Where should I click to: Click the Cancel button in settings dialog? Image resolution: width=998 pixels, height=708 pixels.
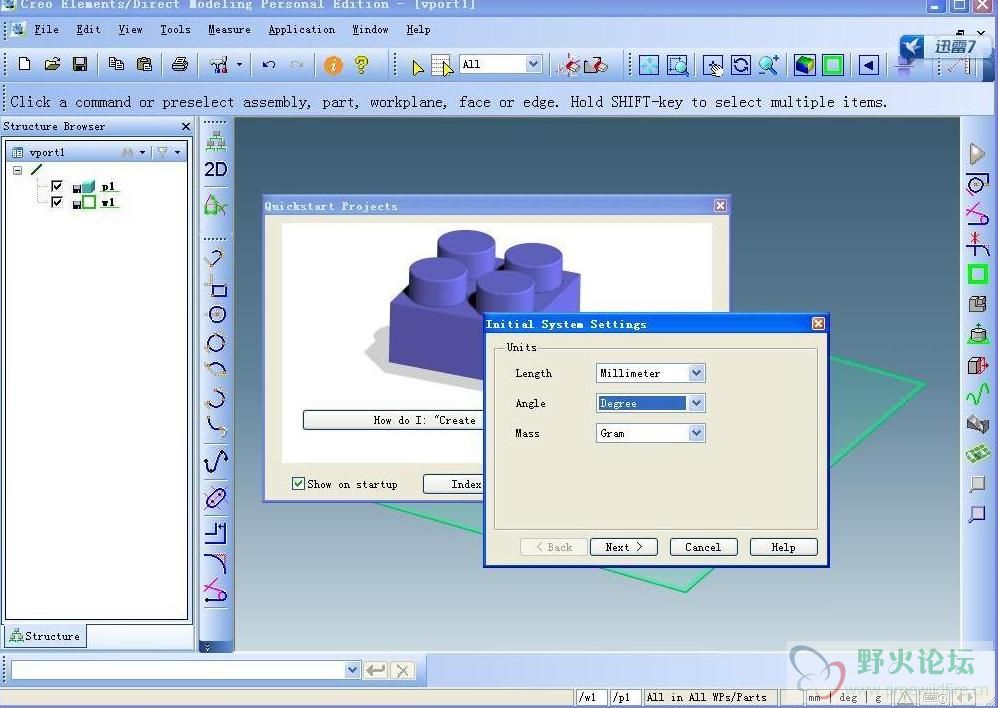click(x=703, y=547)
